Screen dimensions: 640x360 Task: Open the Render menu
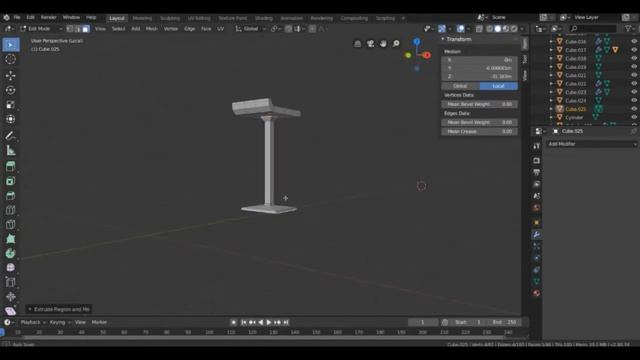coord(49,18)
